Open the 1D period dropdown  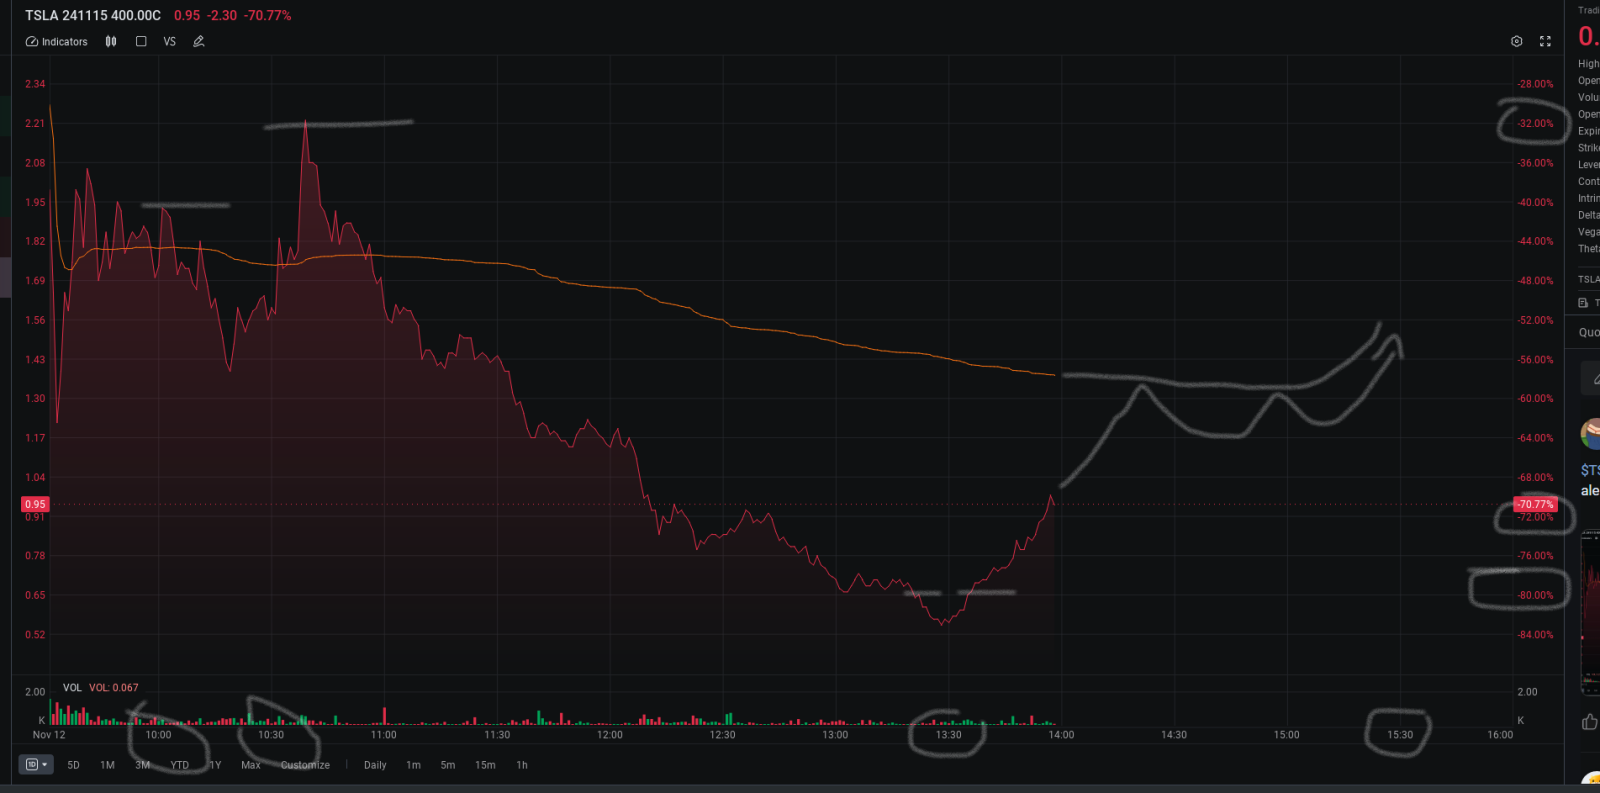tap(36, 765)
